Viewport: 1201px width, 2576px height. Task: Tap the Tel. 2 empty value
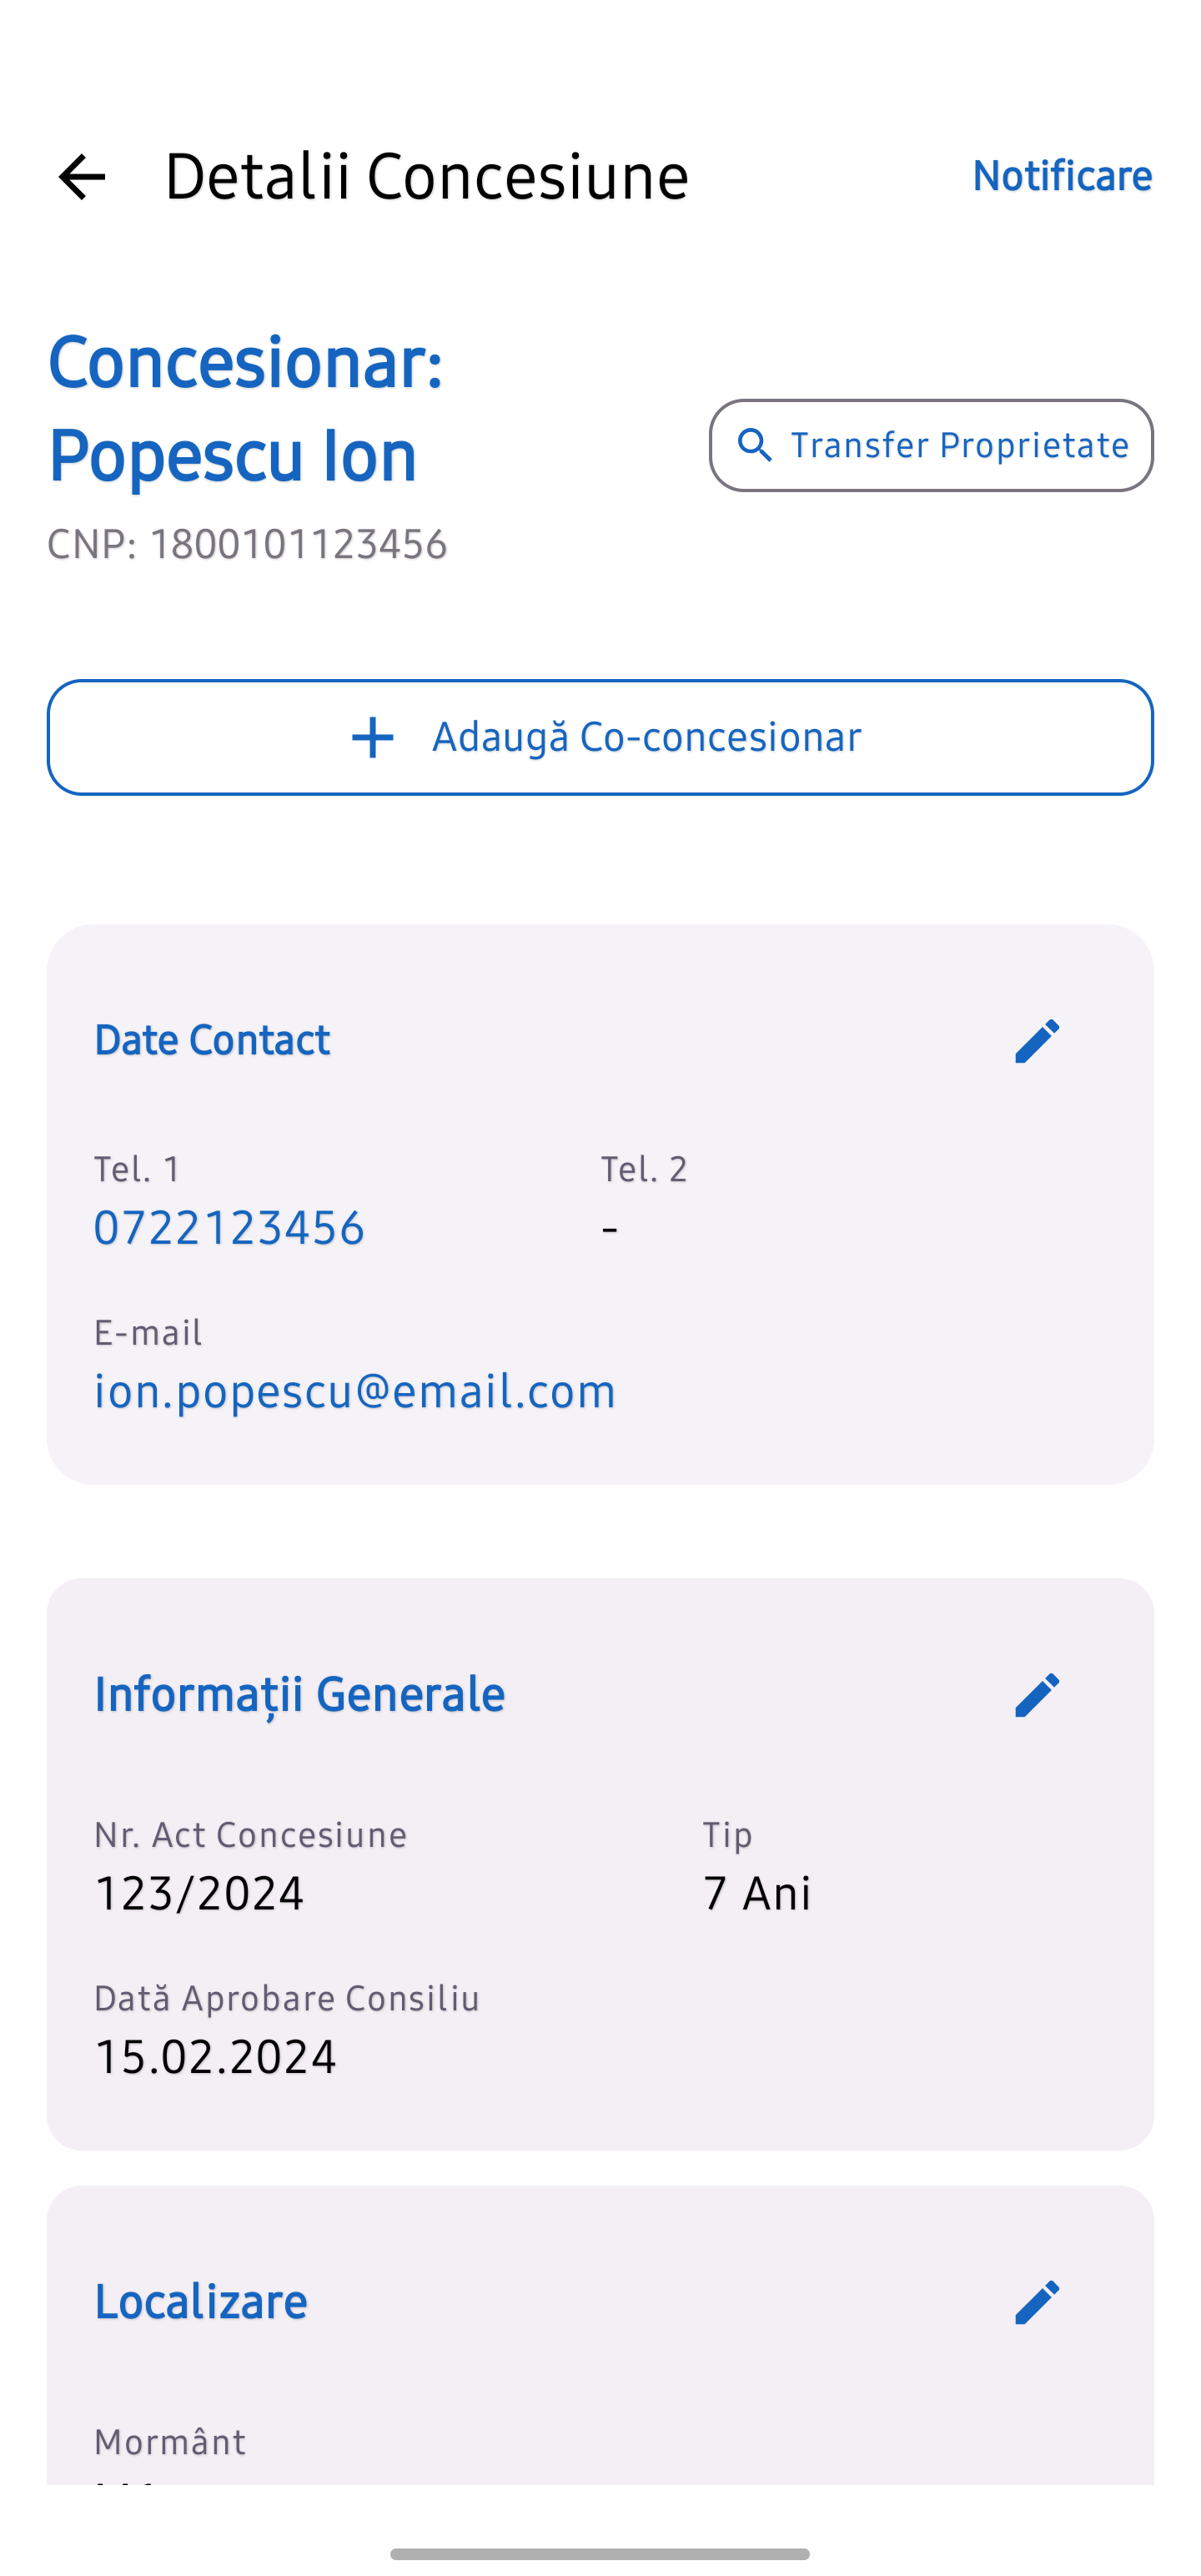(x=610, y=1227)
